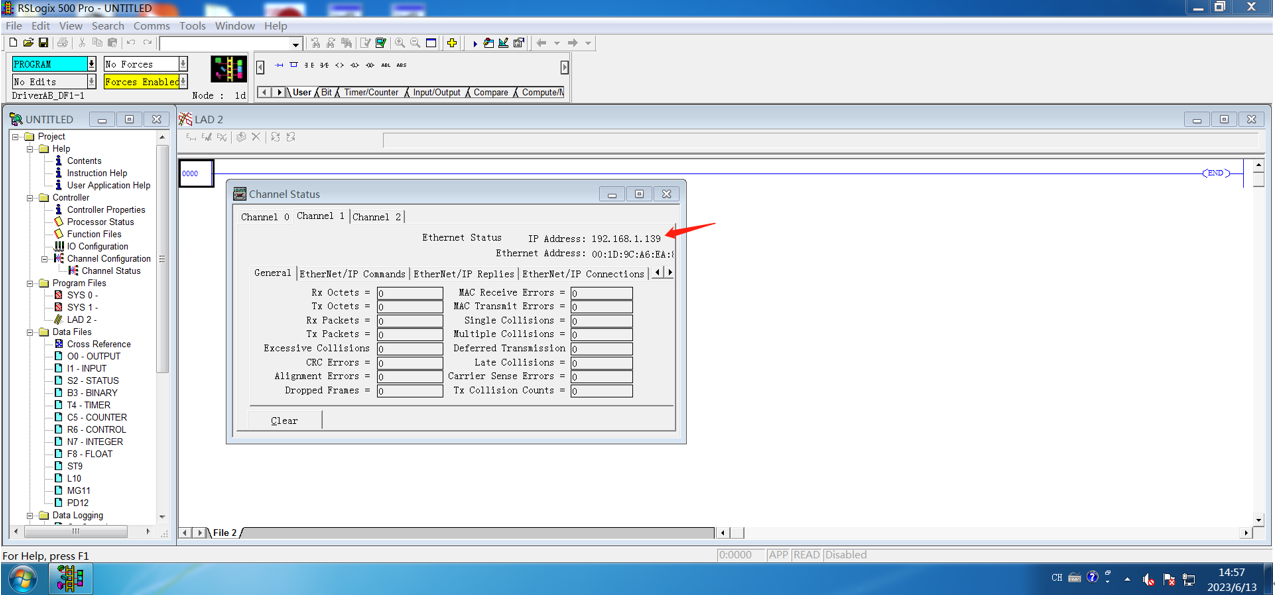This screenshot has height=595, width=1275.
Task: Open the No Forces dropdown
Action: (182, 64)
